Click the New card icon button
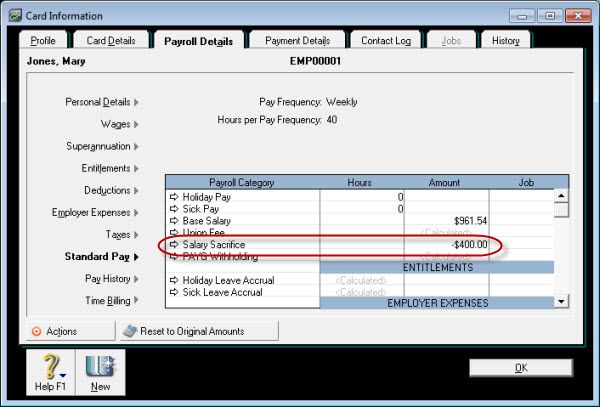This screenshot has height=407, width=600. click(x=98, y=372)
